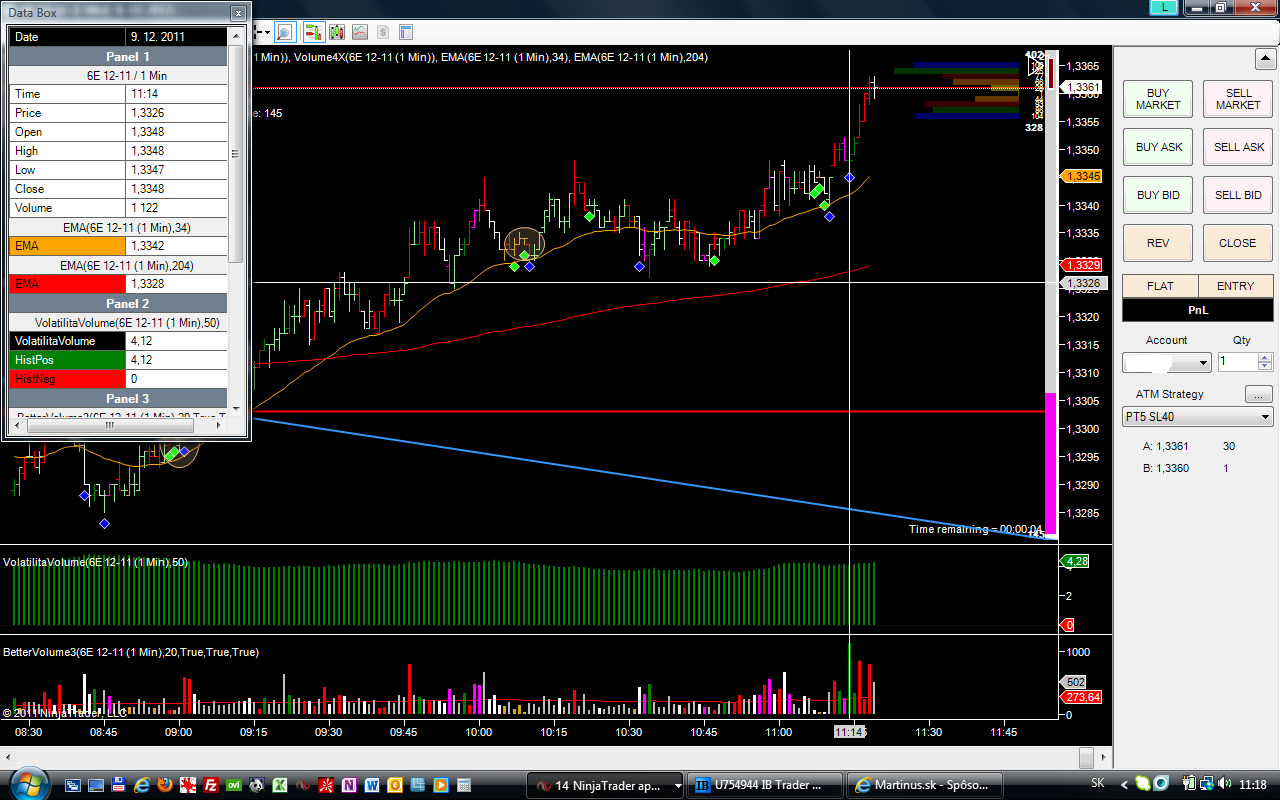Click the Qty input field
This screenshot has height=800, width=1280.
point(1239,362)
